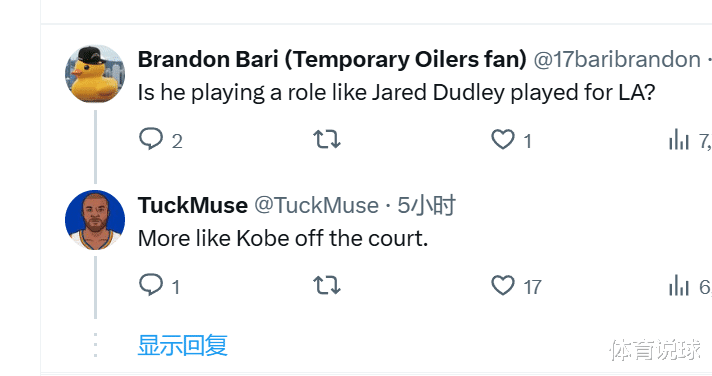The height and width of the screenshot is (376, 712).
Task: Open TuckMuse display name profile
Action: [x=193, y=205]
